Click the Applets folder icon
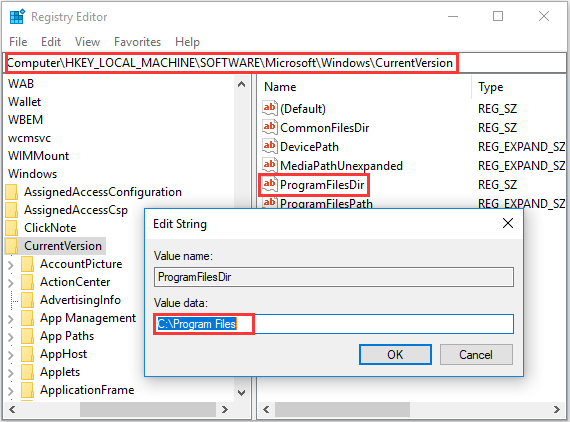This screenshot has height=422, width=570. (x=28, y=372)
